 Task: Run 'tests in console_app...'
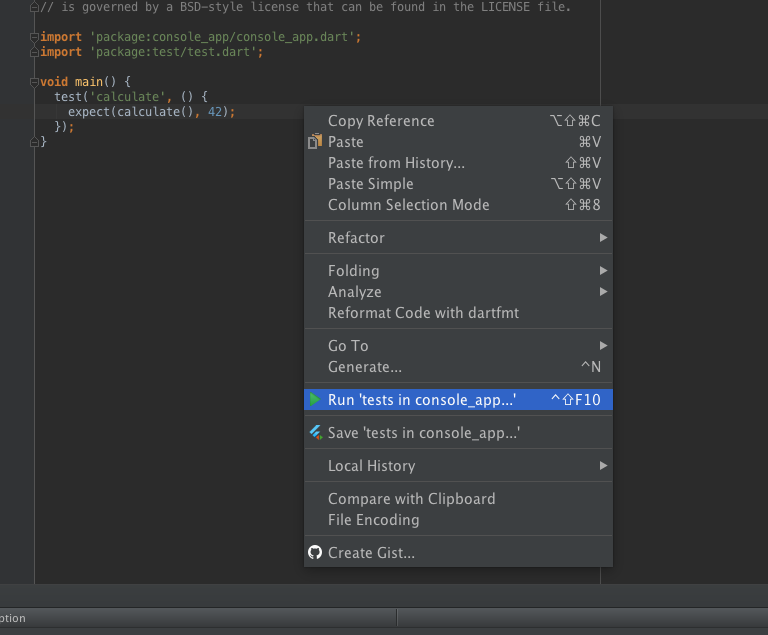pos(458,399)
